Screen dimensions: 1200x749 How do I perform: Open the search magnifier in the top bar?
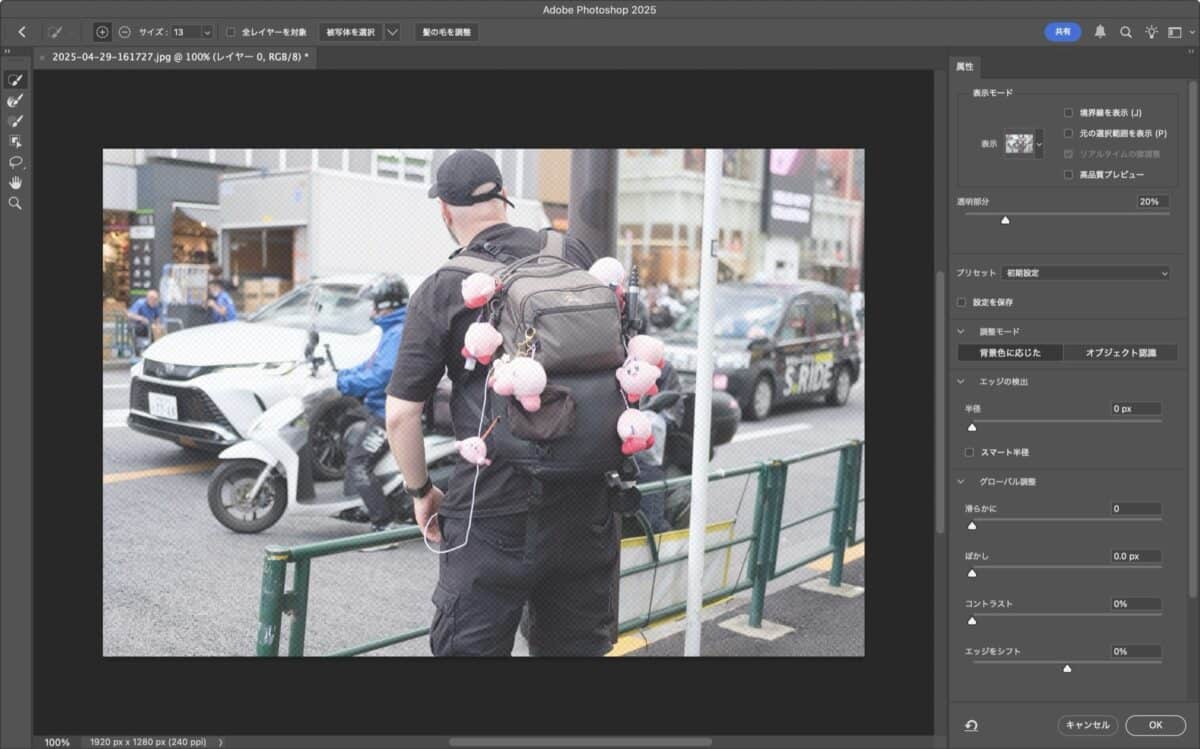point(1126,32)
